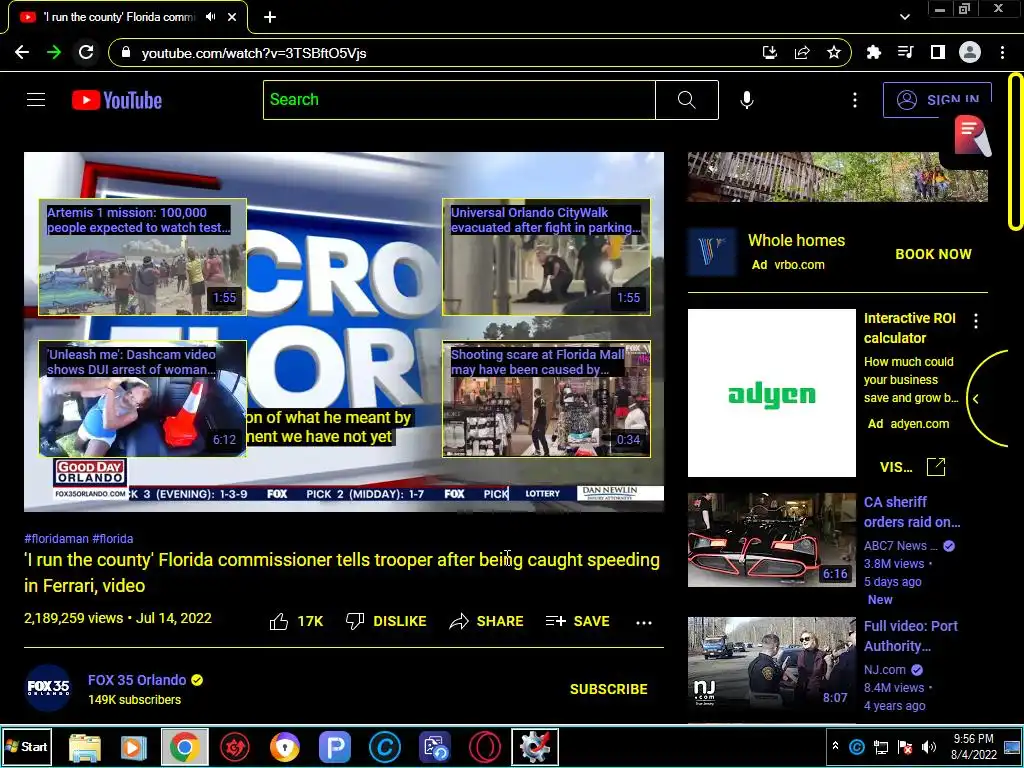This screenshot has height=768, width=1024.
Task: Click SUBSCRIBE to FOX 35 Orlando
Action: click(x=609, y=689)
